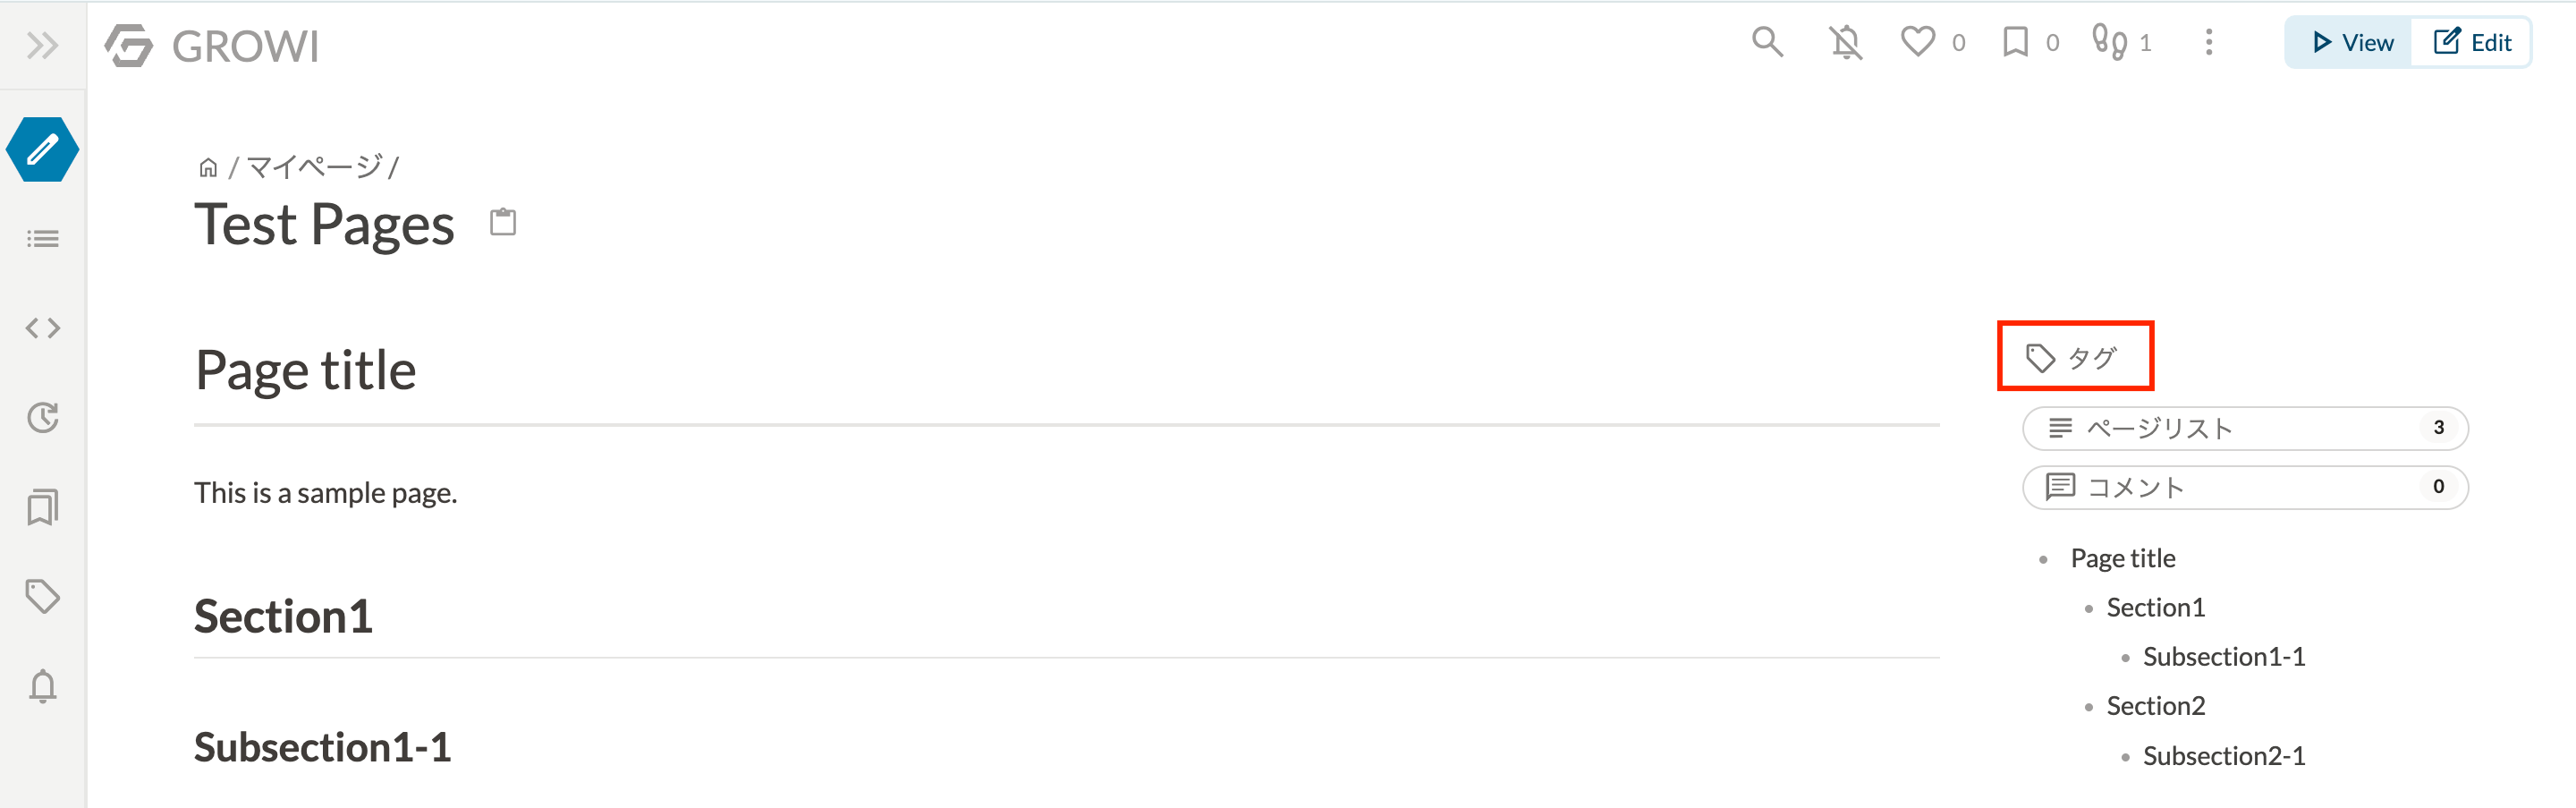Open the three-dot page options menu
Viewport: 2576px width, 808px height.
point(2209,42)
